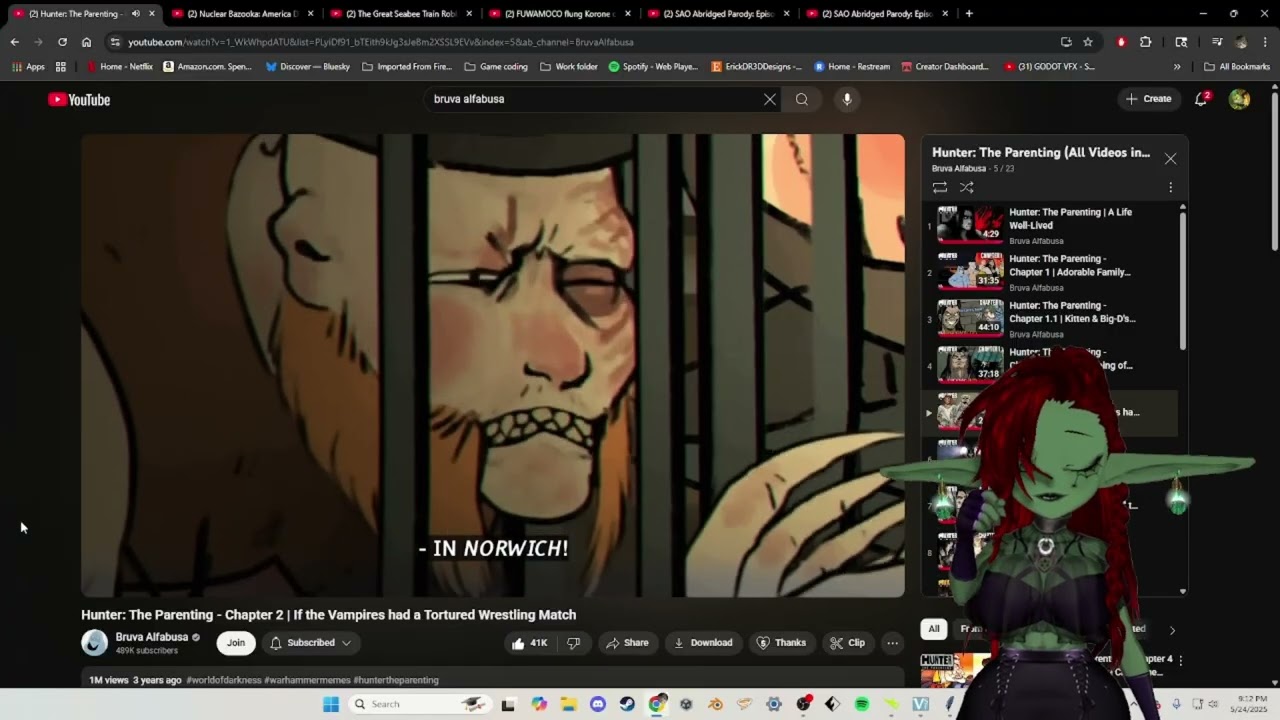
Task: Switch to FUWAMOCO flung Korone tab
Action: (560, 14)
